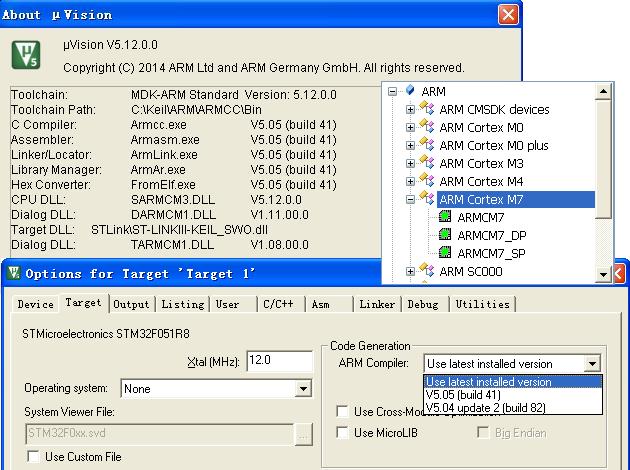Select the ARM Cortex M4 tree row
This screenshot has width=630, height=470.
[481, 182]
